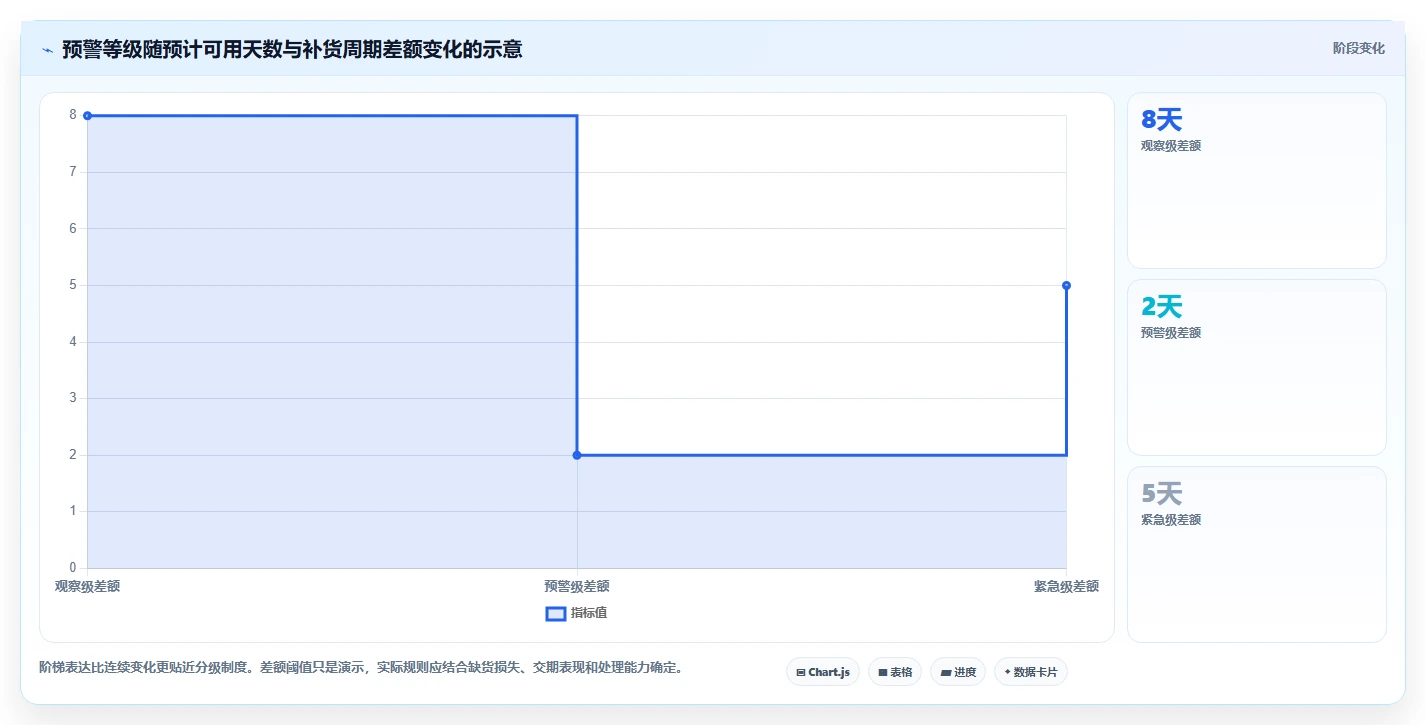1426x725 pixels.
Task: Click the y-axis label 0
Action: pos(73,568)
